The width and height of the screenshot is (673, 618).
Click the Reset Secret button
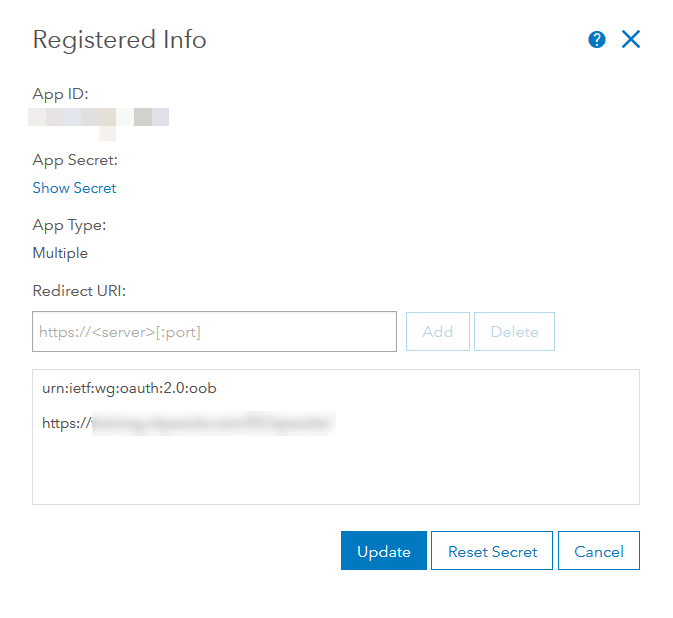tap(492, 551)
